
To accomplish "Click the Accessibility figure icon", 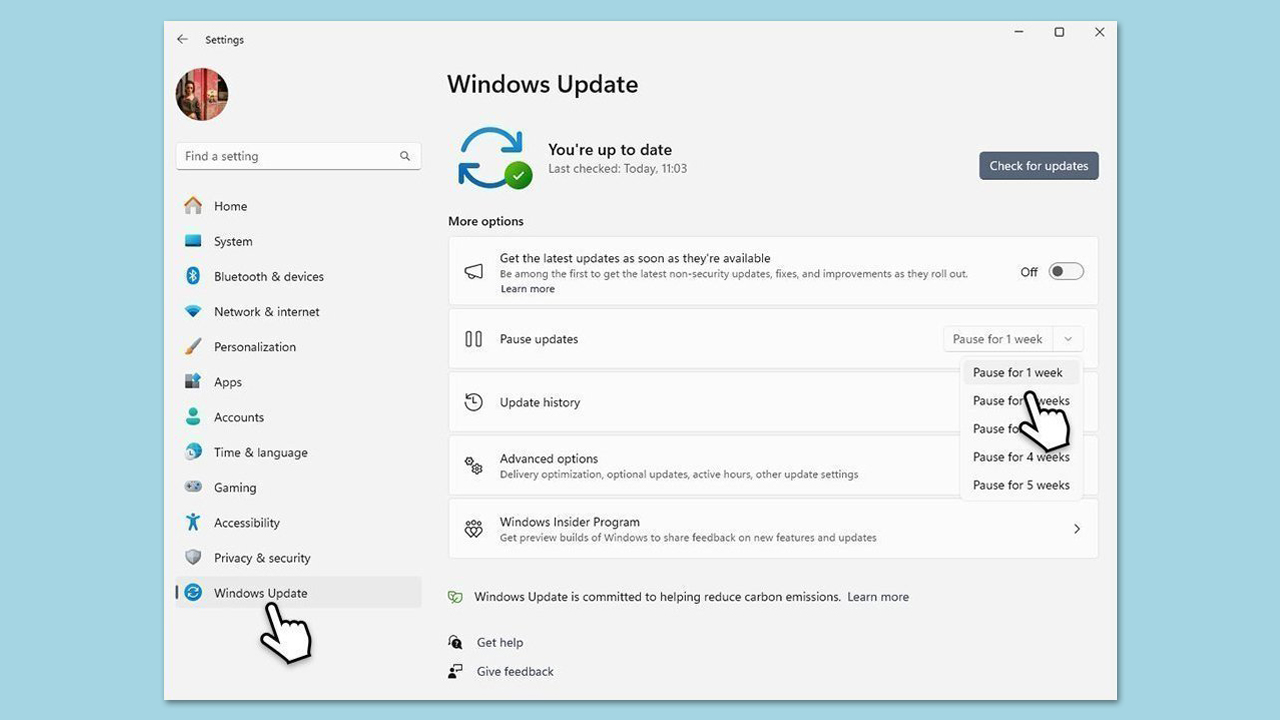I will click(193, 522).
